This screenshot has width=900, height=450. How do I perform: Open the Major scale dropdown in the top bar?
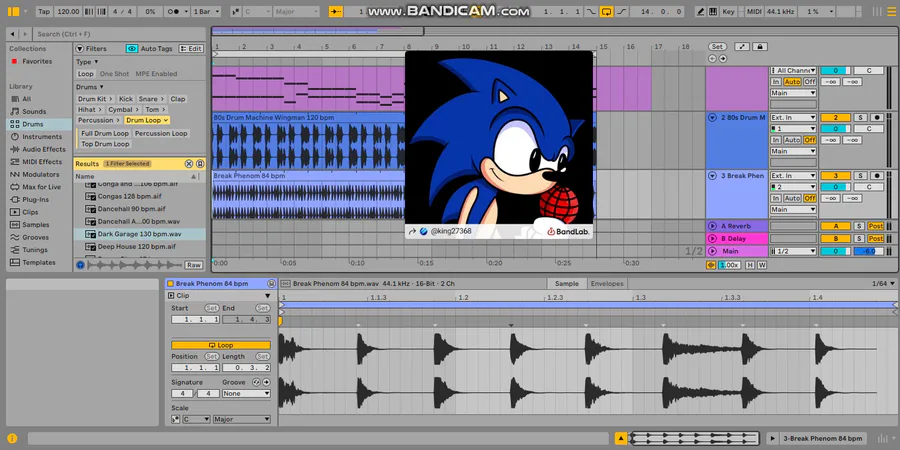296,11
